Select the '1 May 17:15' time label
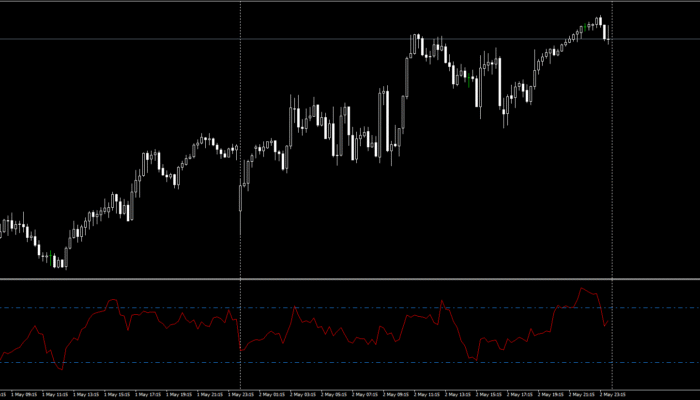 (x=148, y=395)
